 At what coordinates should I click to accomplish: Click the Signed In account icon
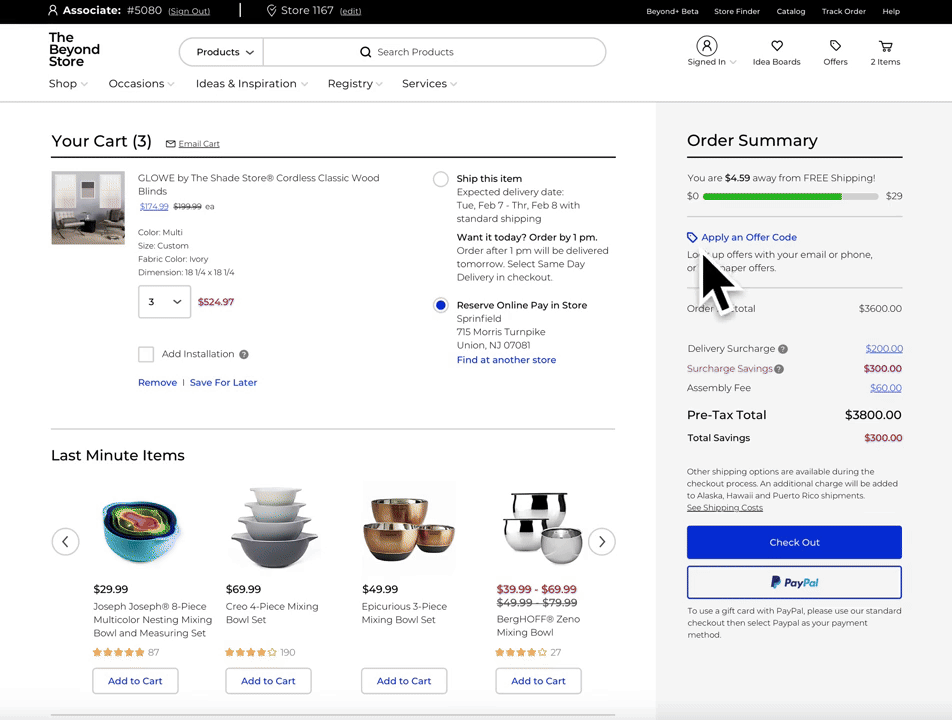708,45
